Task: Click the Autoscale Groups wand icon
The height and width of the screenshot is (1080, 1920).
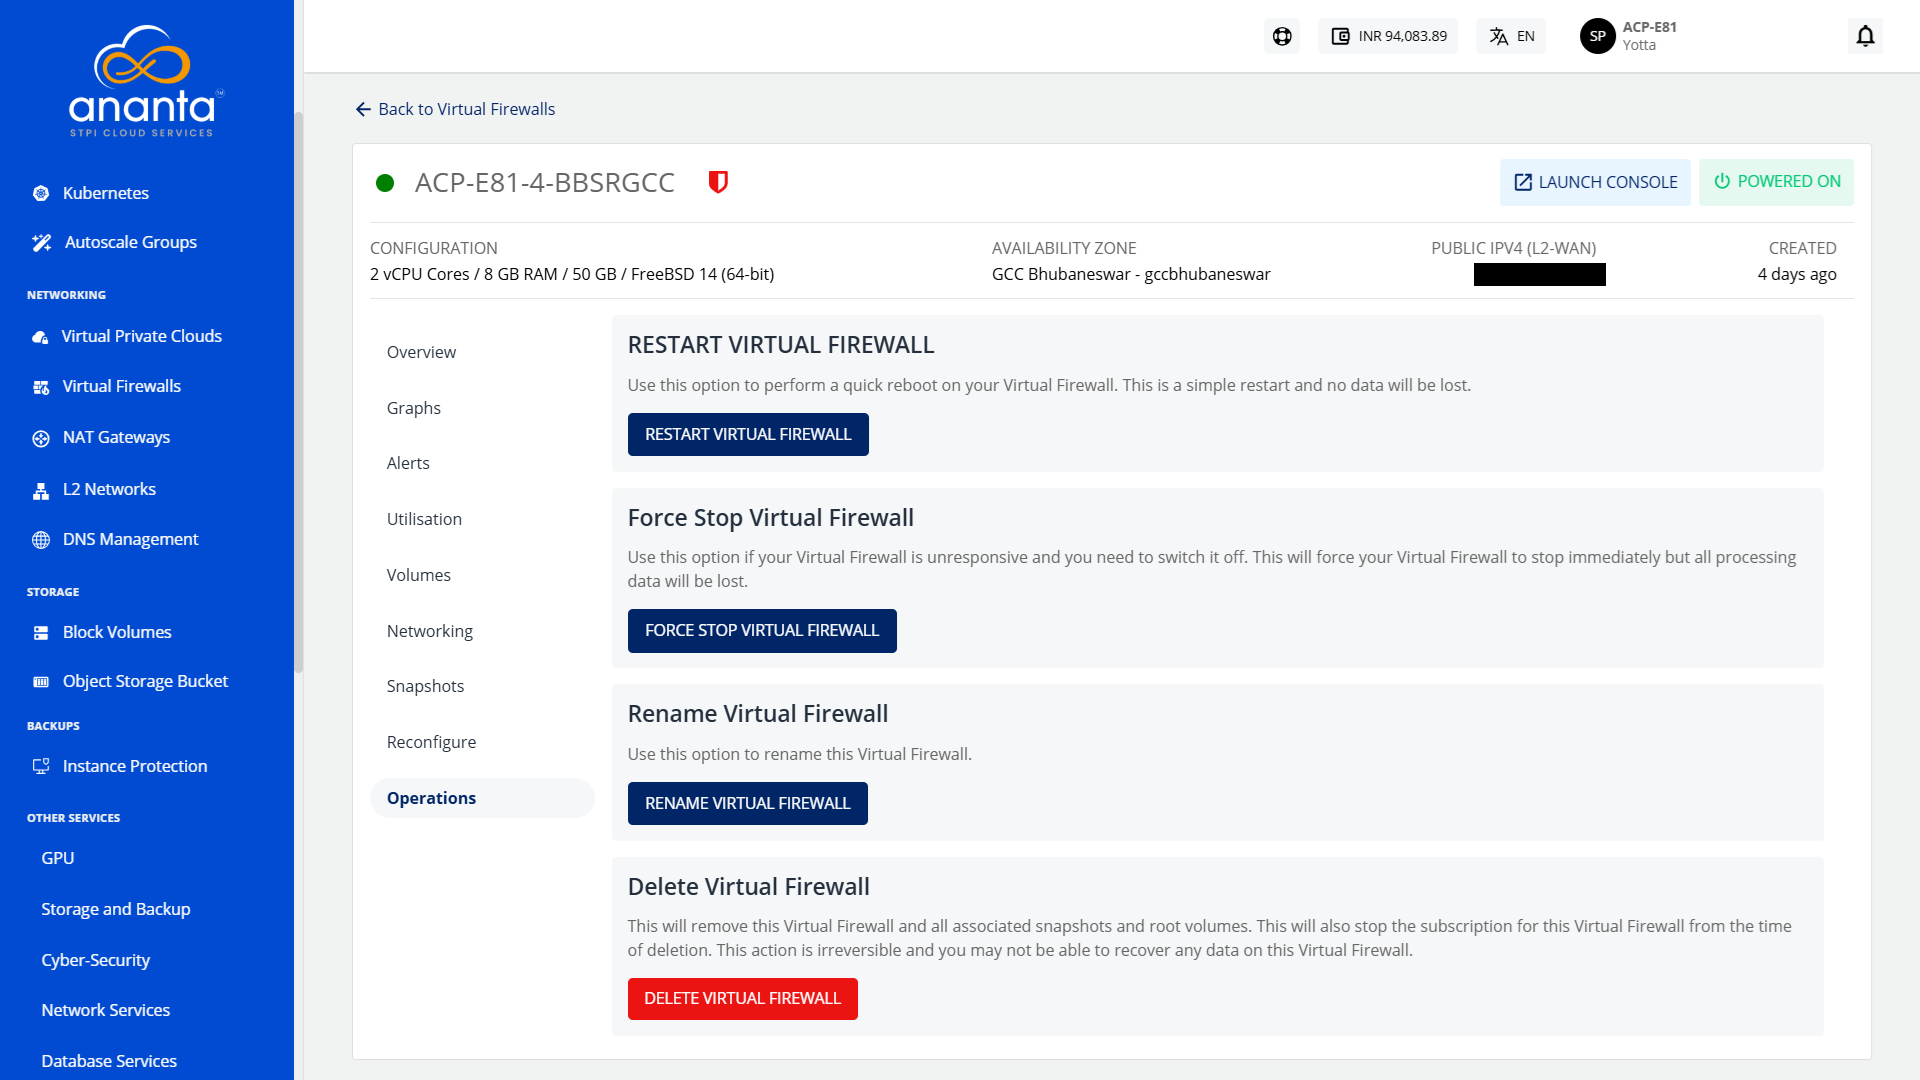Action: [42, 243]
